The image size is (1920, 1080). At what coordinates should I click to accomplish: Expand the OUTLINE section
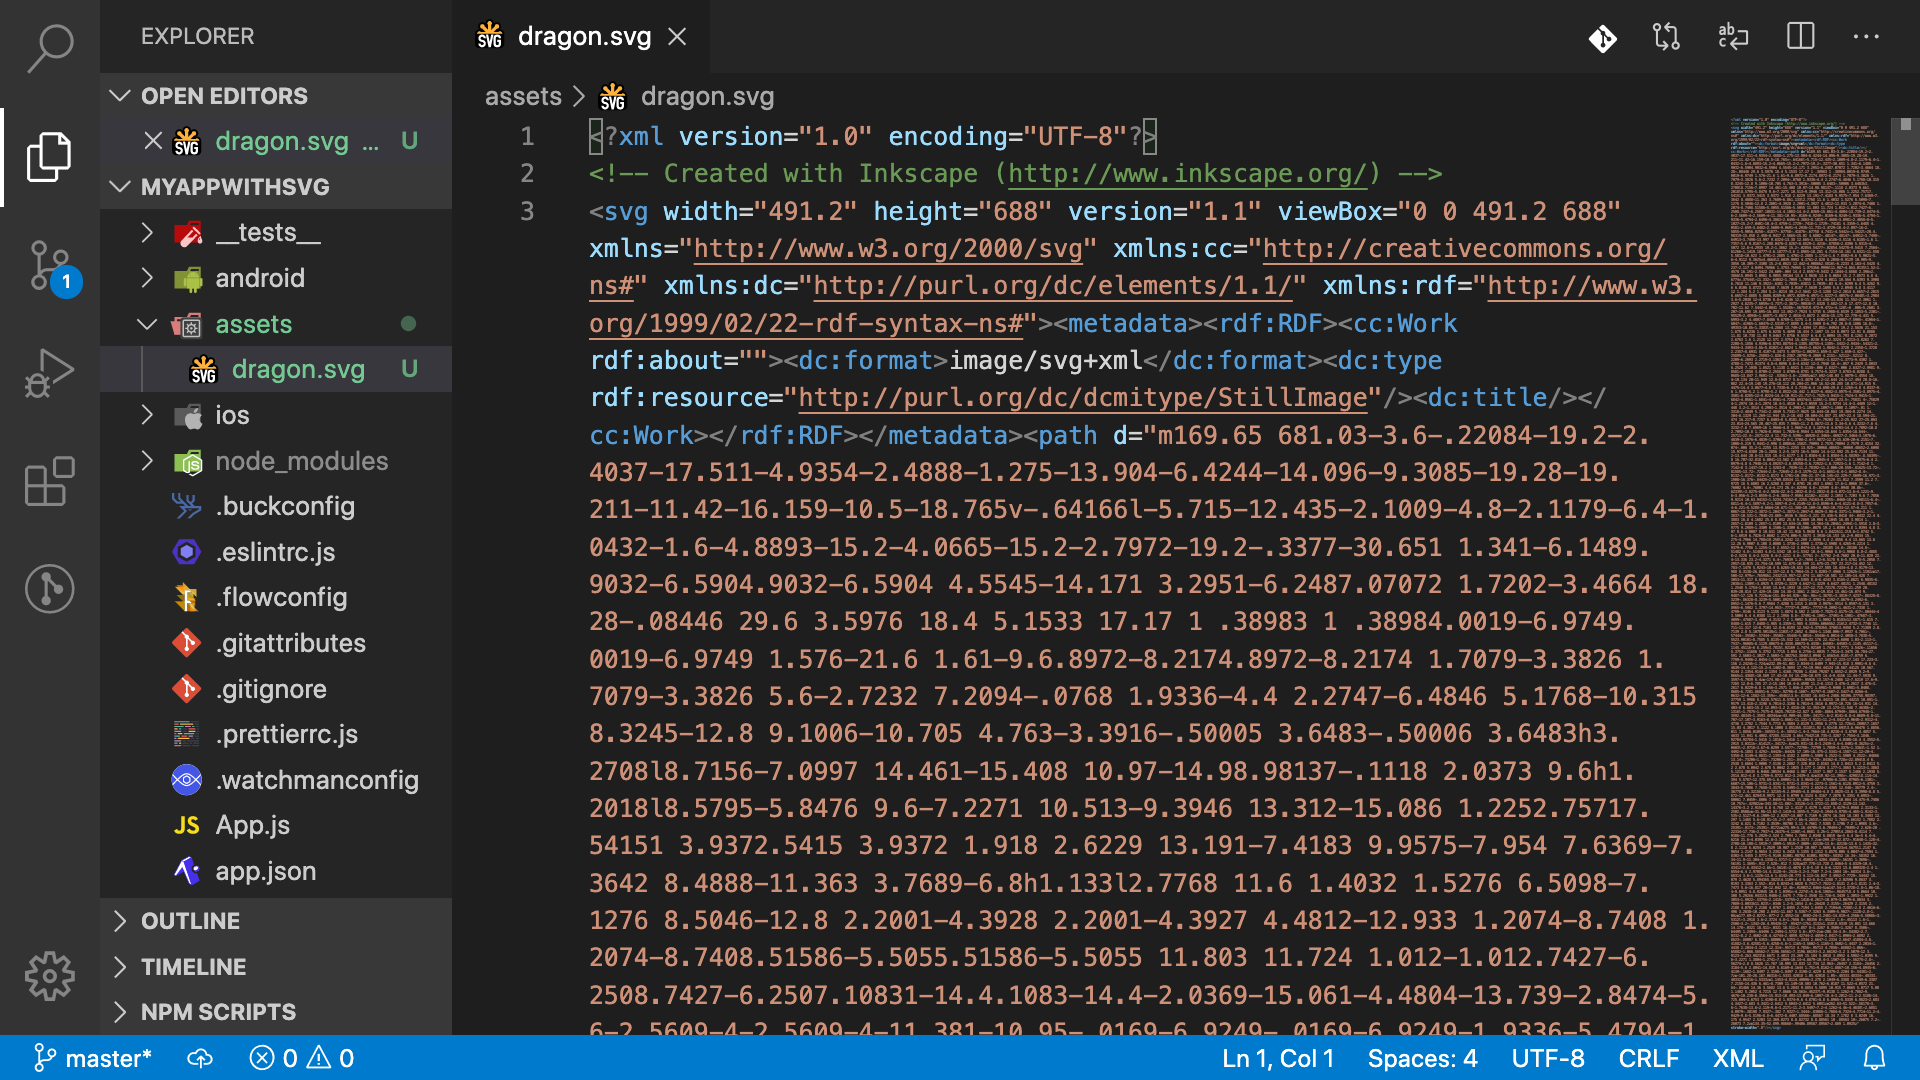tap(190, 921)
